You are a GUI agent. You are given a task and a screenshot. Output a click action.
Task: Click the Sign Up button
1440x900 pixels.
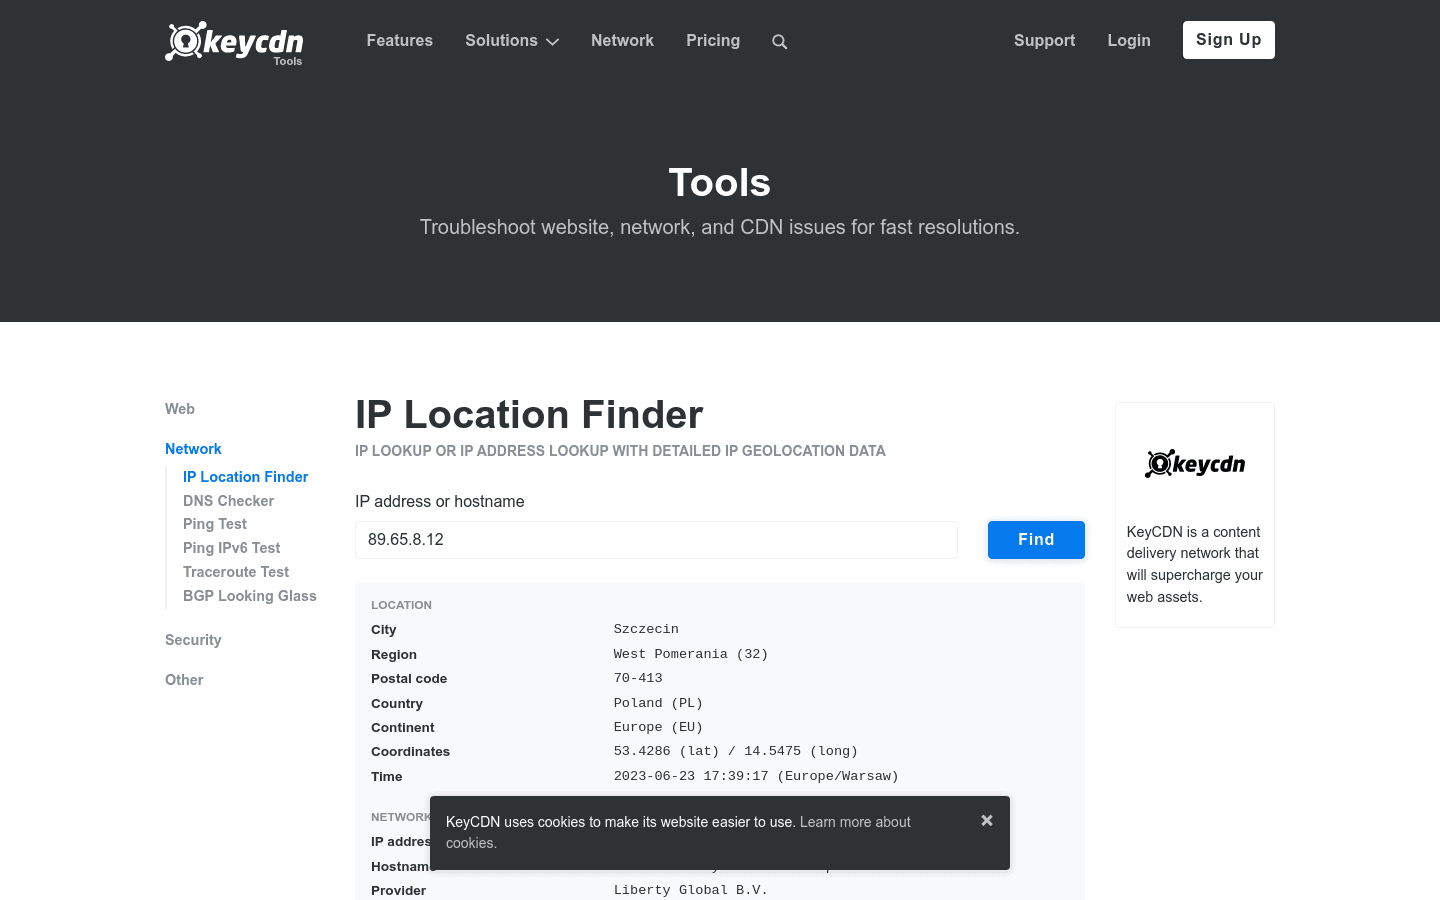pos(1228,40)
